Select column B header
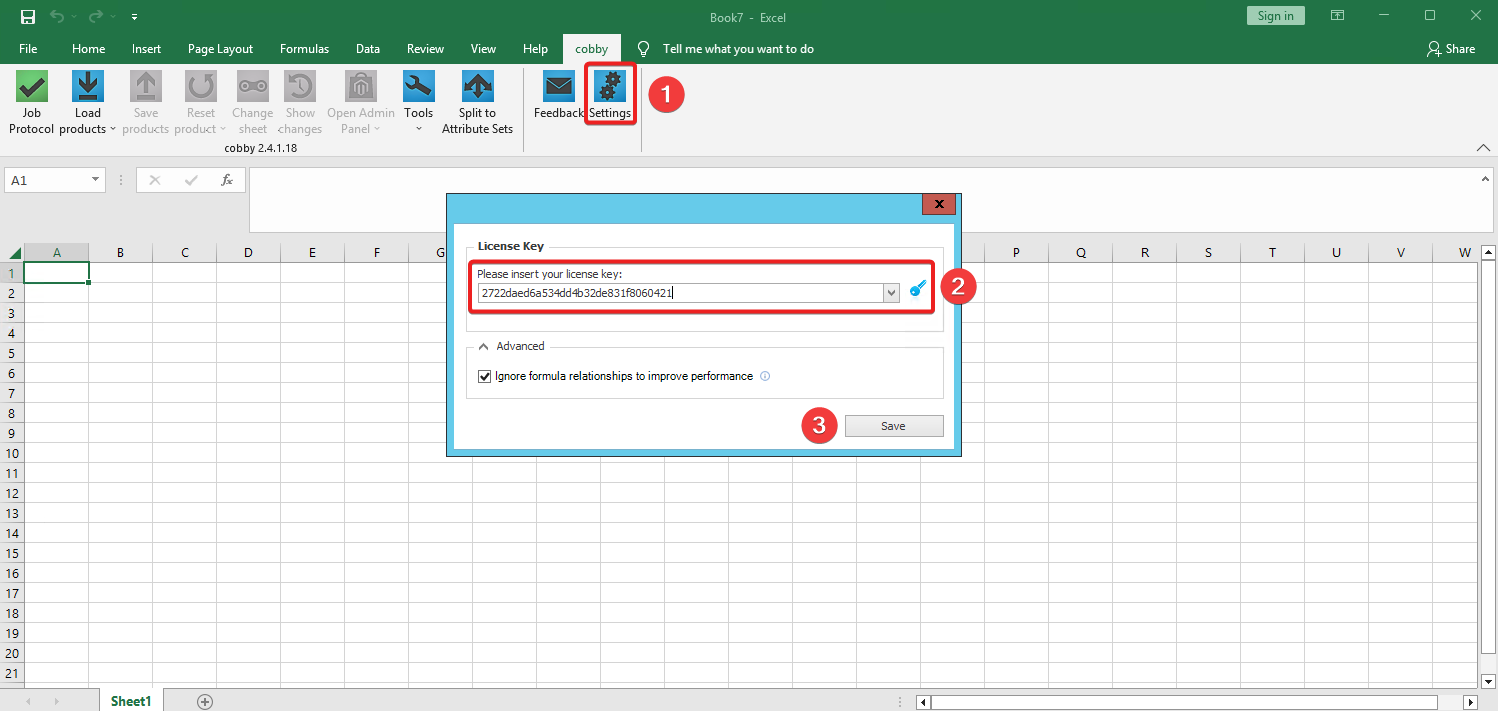Image resolution: width=1498 pixels, height=711 pixels. 120,253
